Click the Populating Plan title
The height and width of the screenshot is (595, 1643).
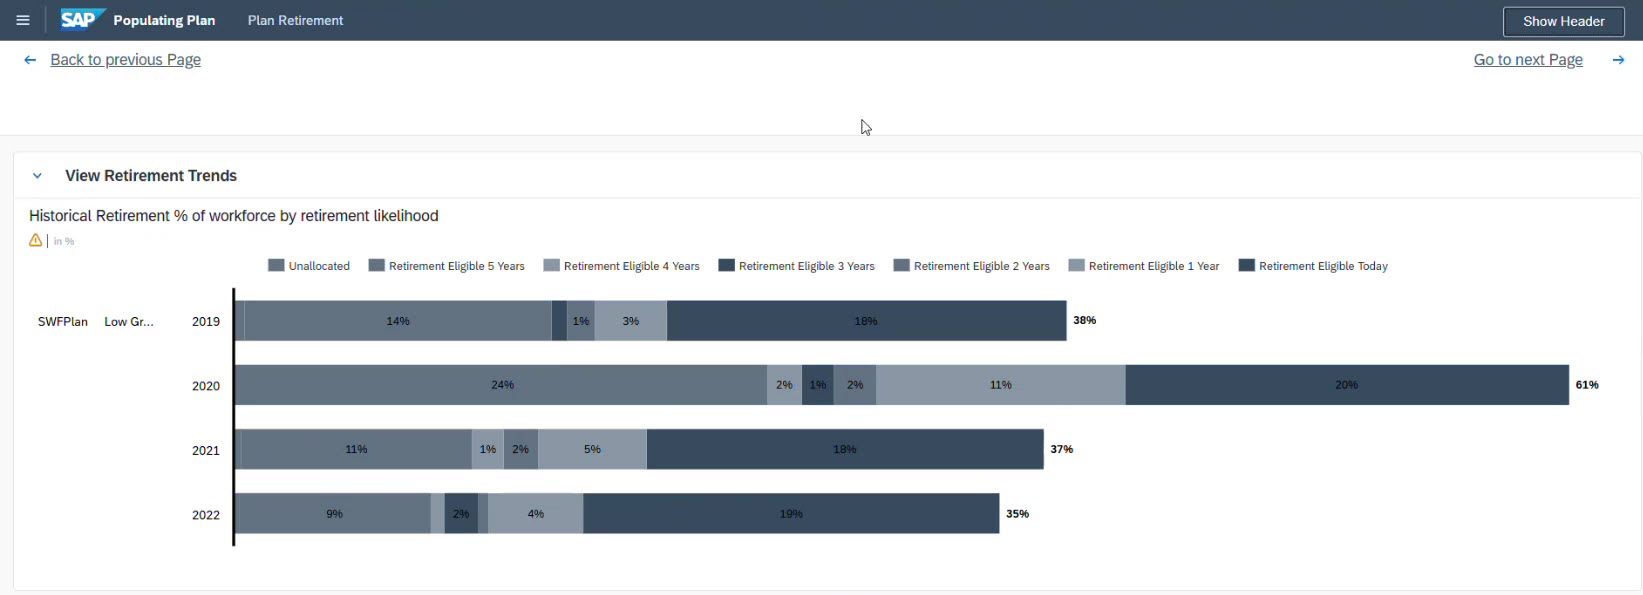[164, 20]
